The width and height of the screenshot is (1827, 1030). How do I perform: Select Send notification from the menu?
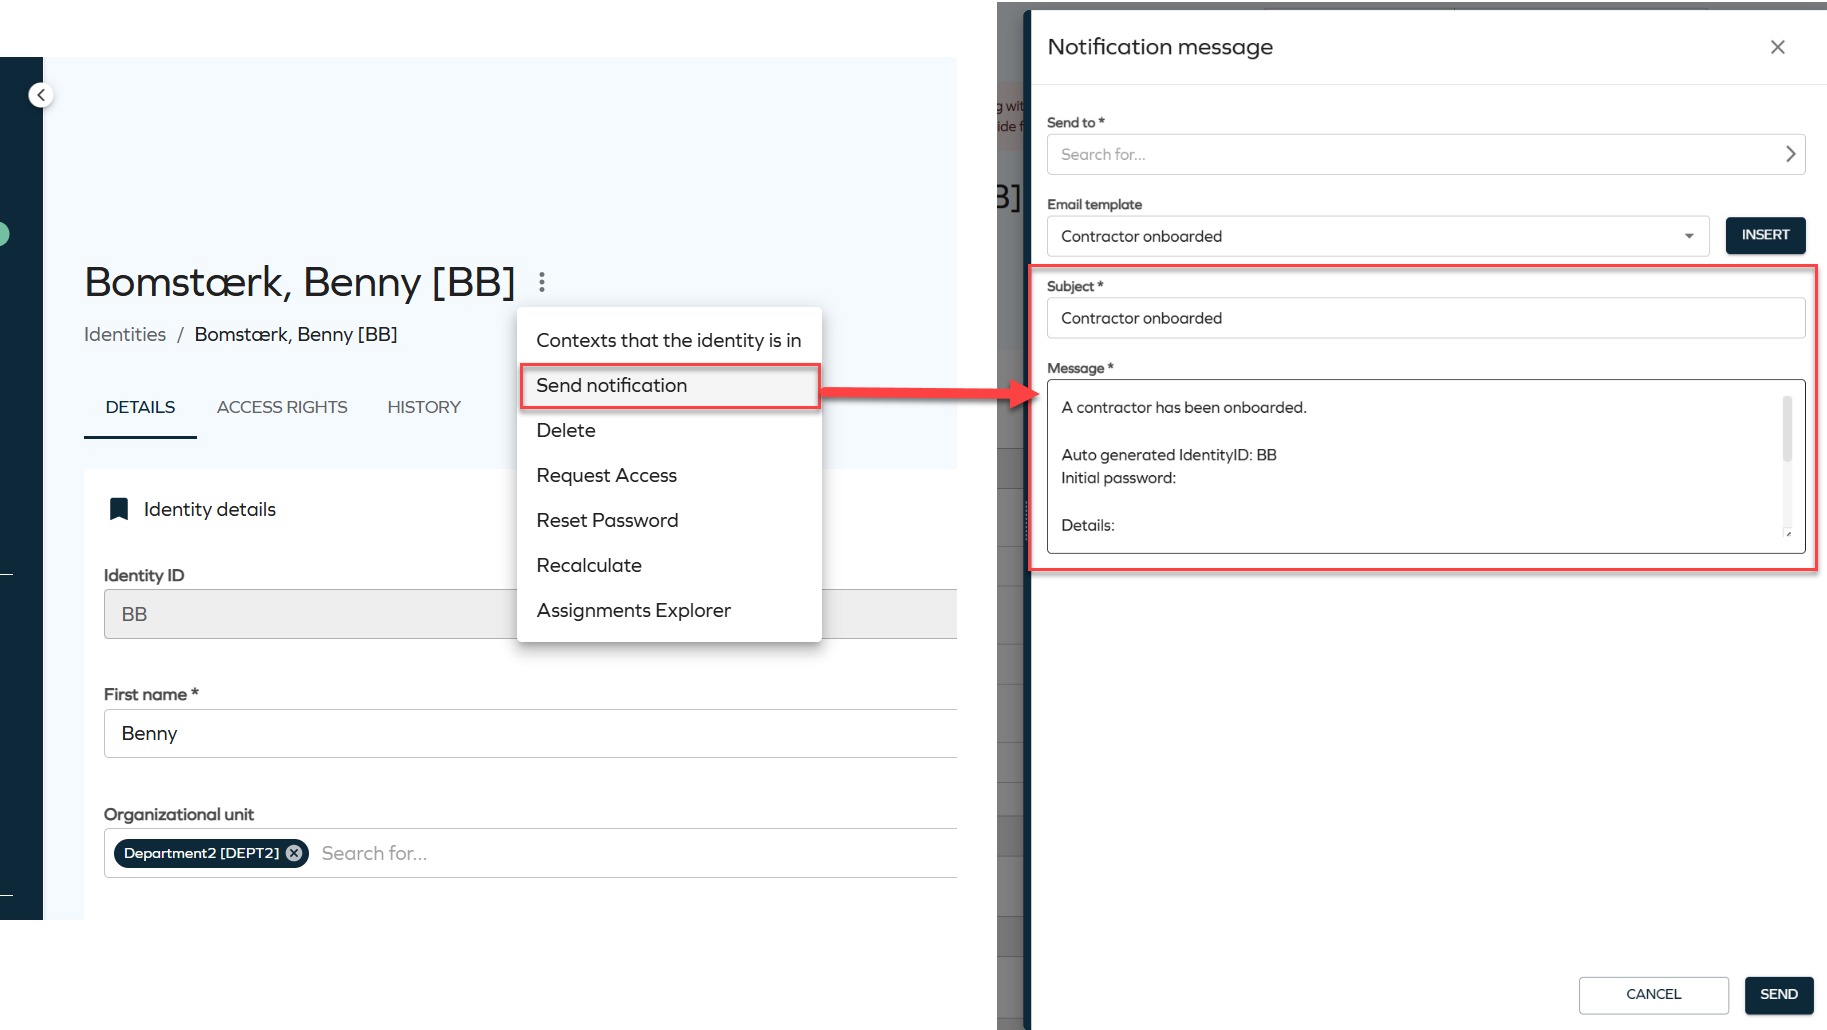pos(611,385)
